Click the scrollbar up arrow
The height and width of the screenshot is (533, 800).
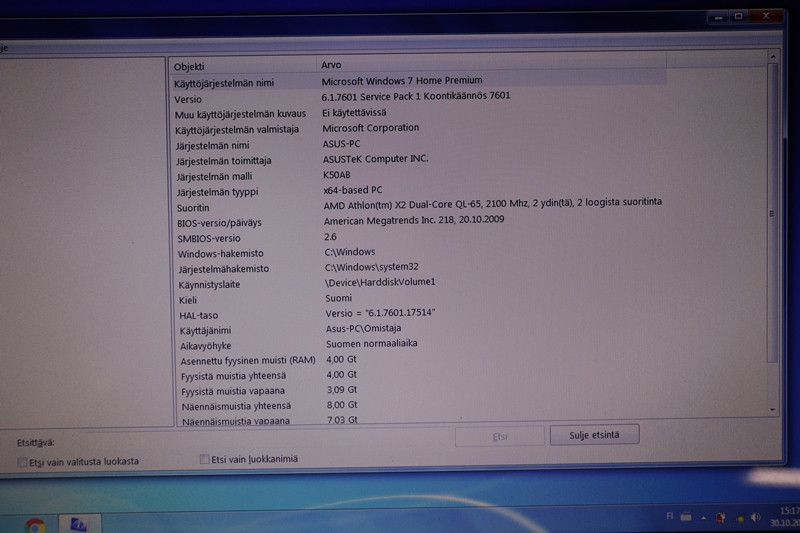point(772,58)
